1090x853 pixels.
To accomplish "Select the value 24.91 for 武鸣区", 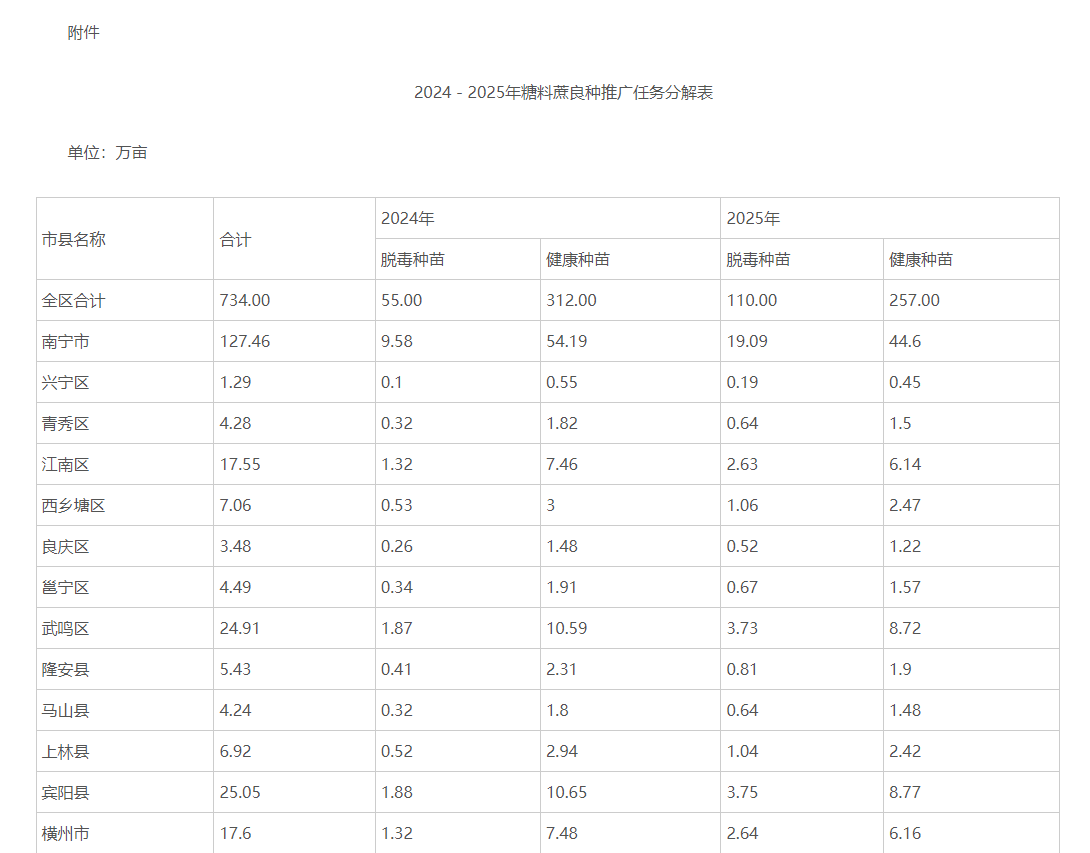I will pyautogui.click(x=238, y=628).
